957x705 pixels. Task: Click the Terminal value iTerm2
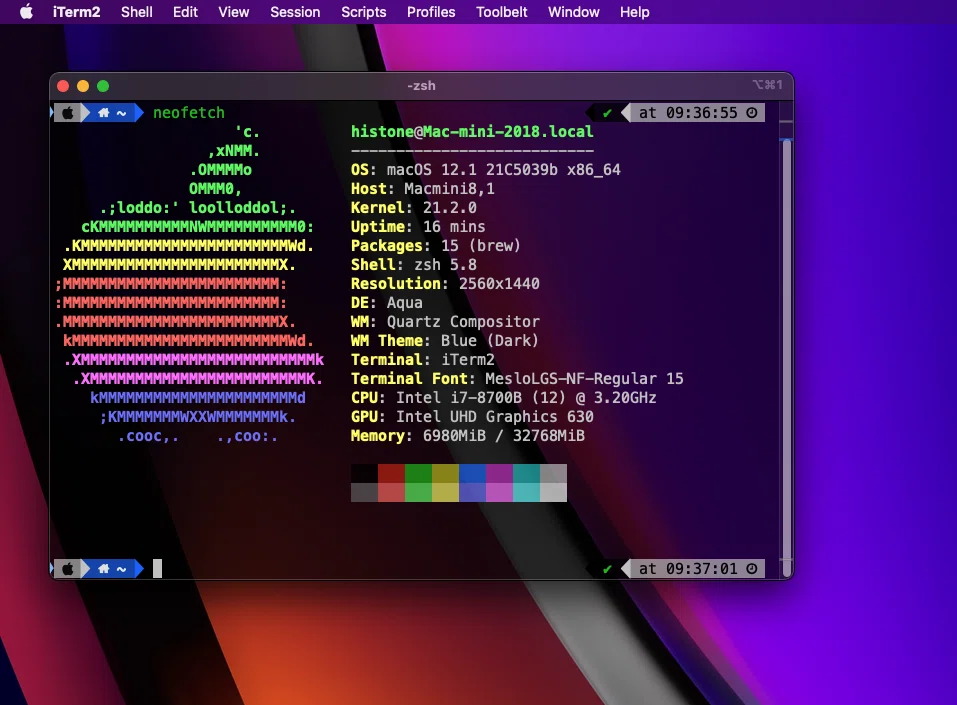468,360
